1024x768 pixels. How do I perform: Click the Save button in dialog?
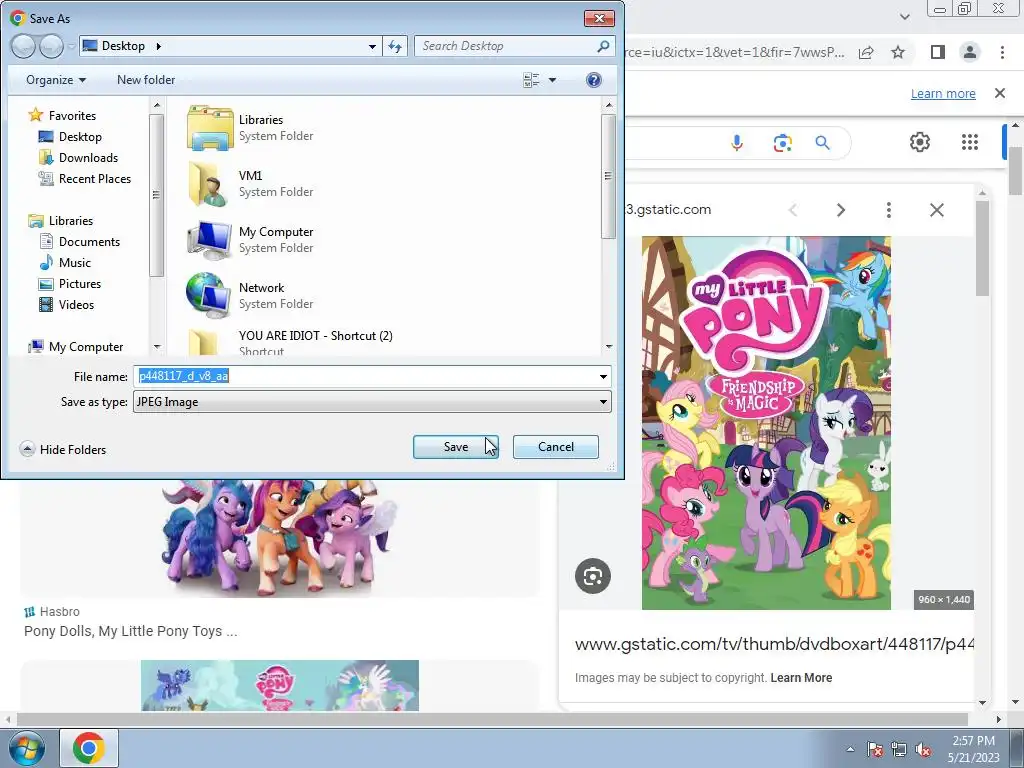click(x=455, y=447)
